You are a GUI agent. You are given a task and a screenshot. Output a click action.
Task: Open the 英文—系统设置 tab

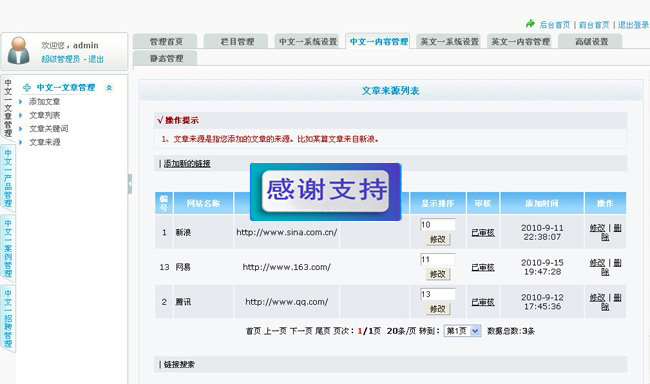[449, 41]
